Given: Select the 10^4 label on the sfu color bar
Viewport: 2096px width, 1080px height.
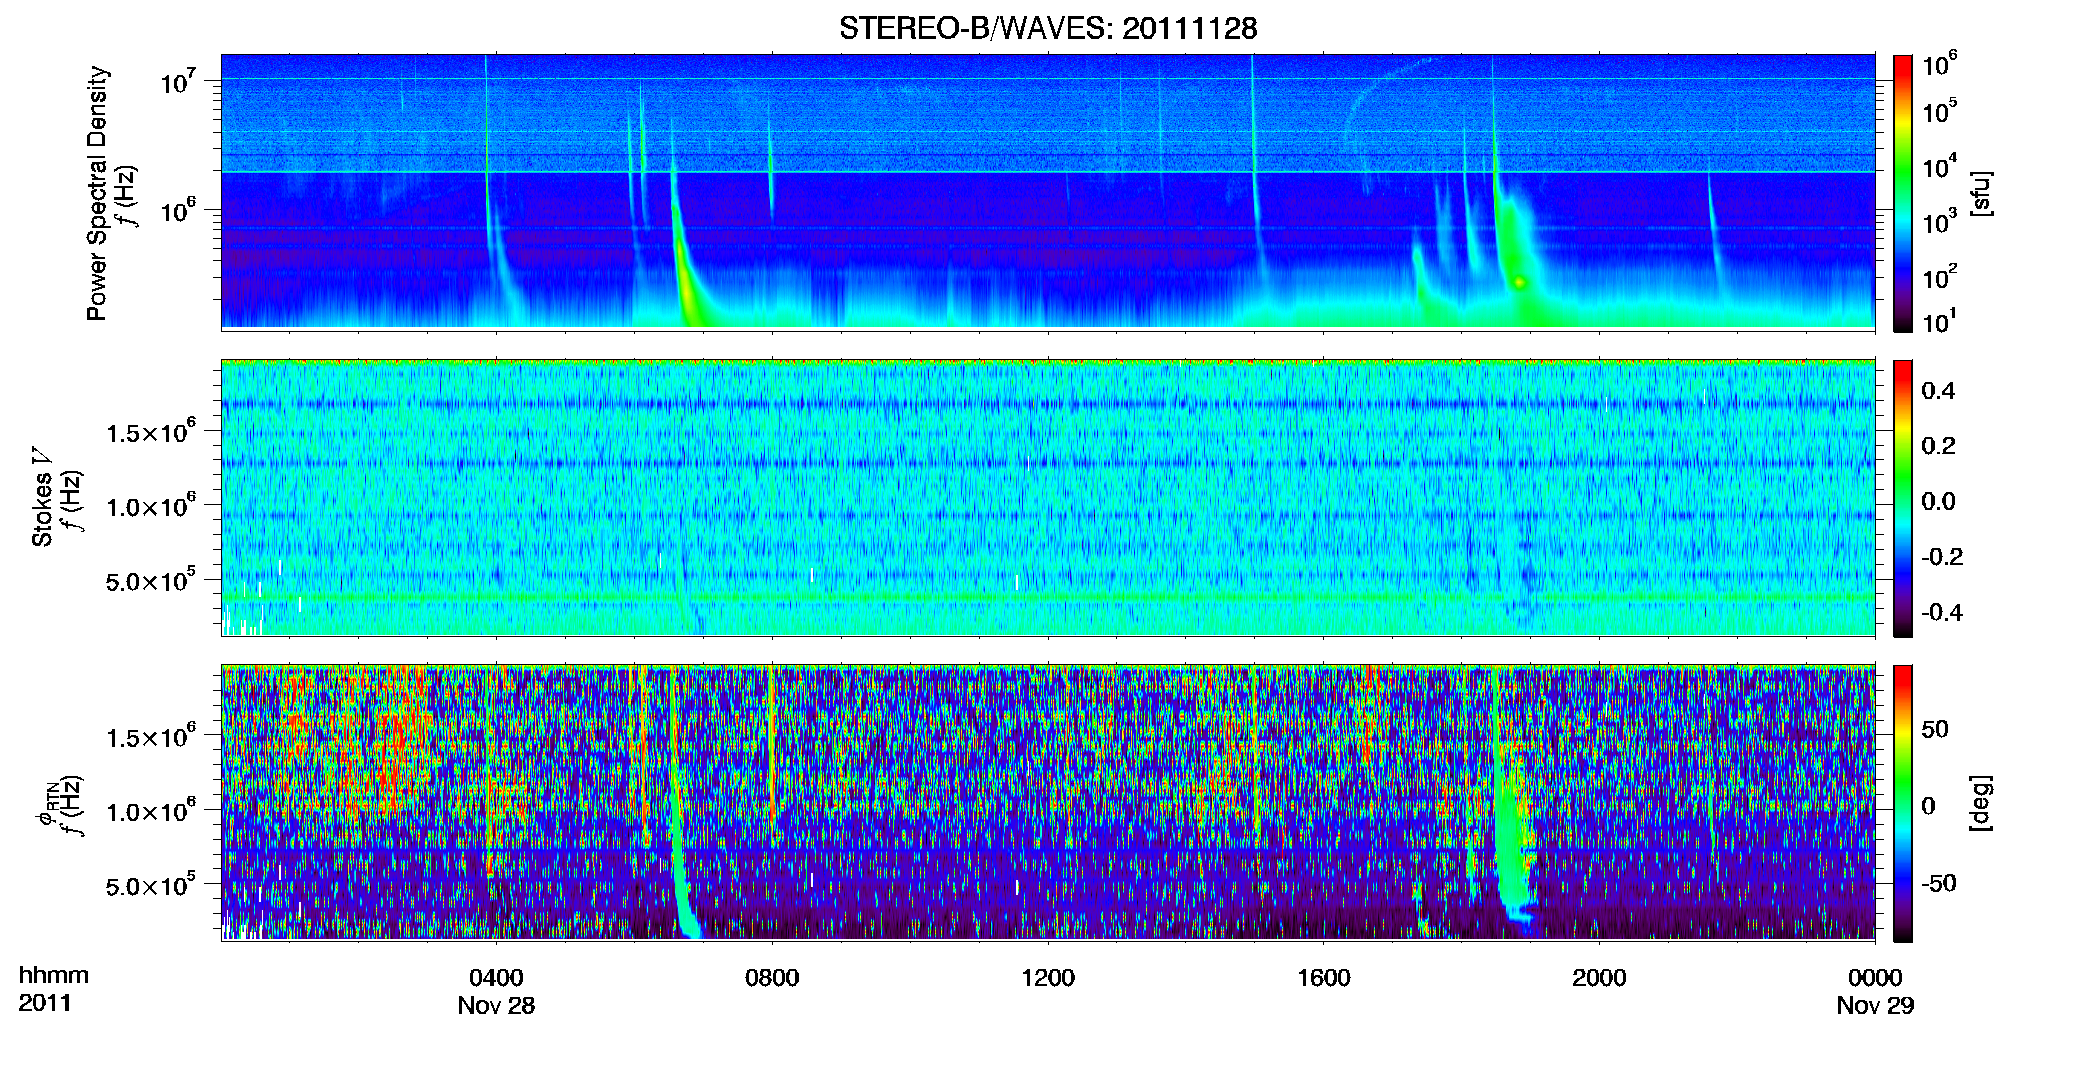Looking at the screenshot, I should pos(1940,166).
